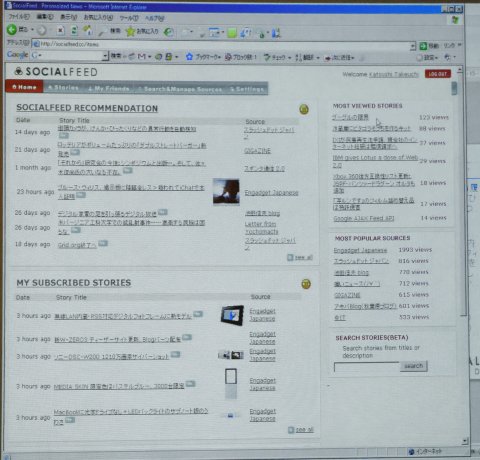Open Engadget Japanese in Most Popular Sources
Screen dimensions: 480x460
click(360, 250)
